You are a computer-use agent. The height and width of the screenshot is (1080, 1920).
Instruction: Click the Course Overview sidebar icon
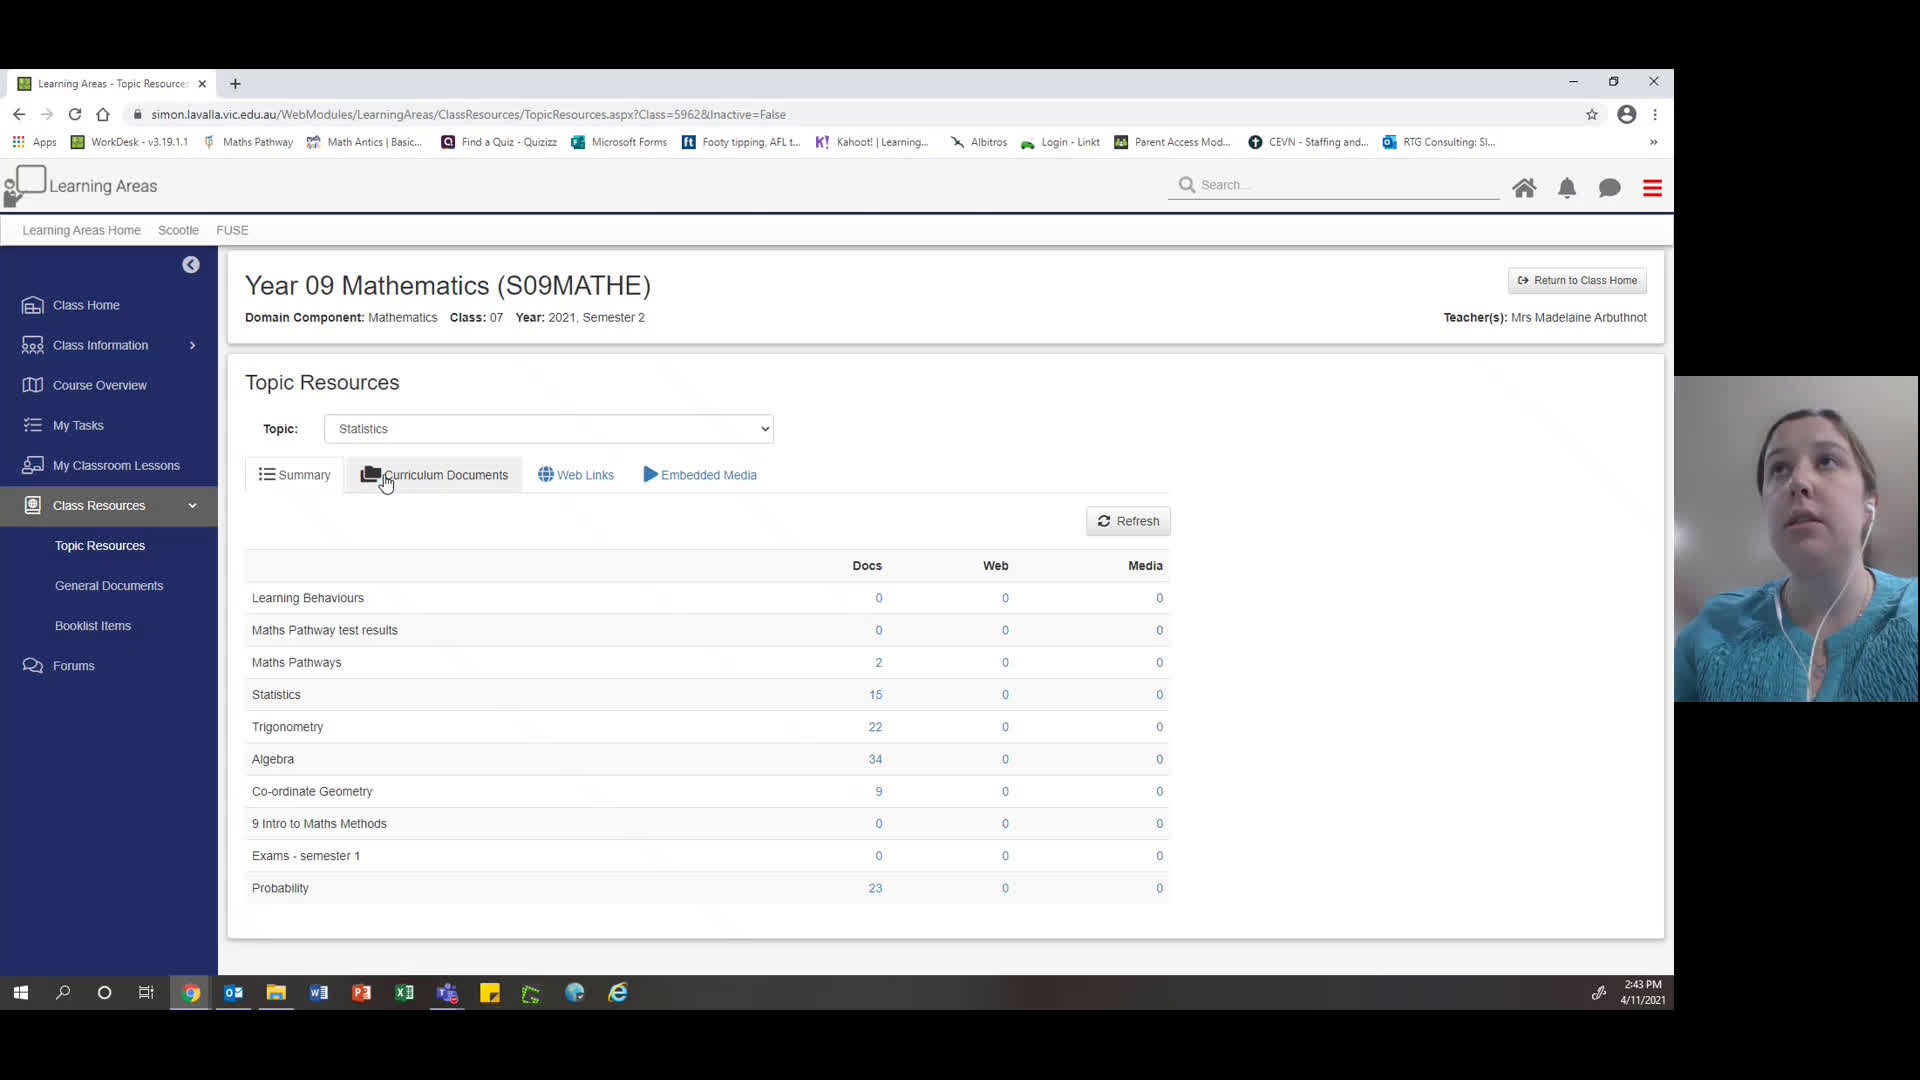pyautogui.click(x=33, y=384)
